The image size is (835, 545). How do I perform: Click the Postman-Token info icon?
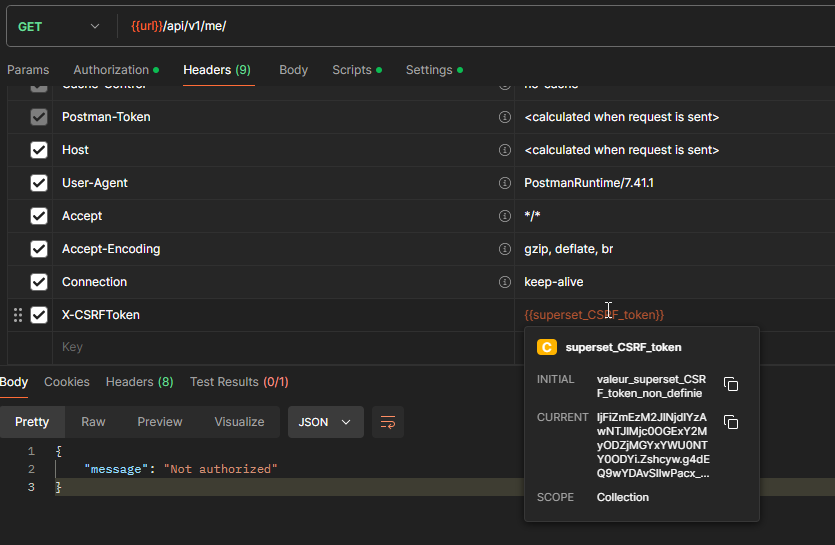click(504, 117)
